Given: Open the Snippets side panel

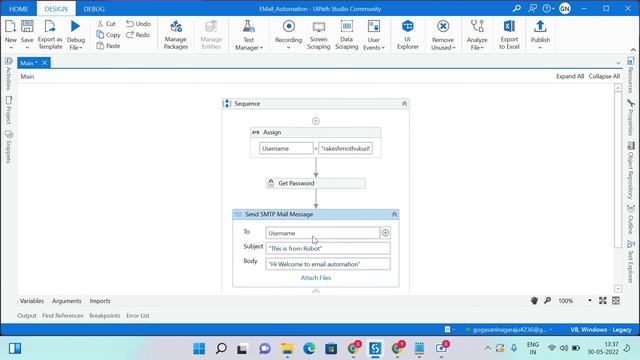Looking at the screenshot, I should tap(9, 147).
